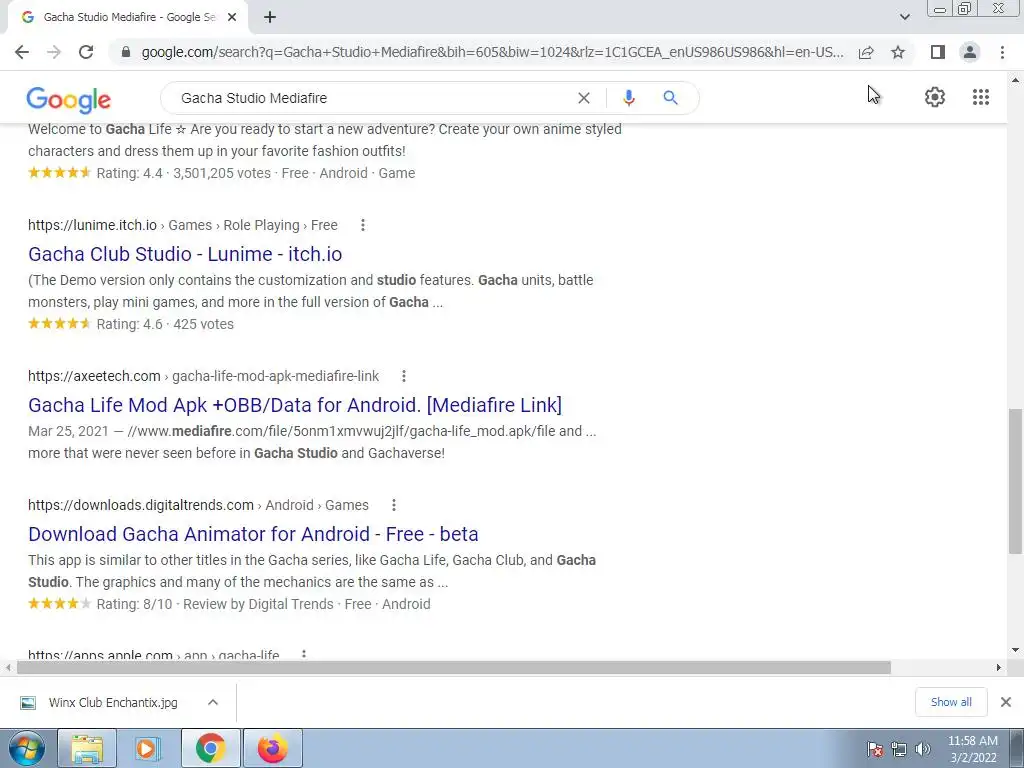Close the downloads bar
Screen dimensions: 1024x768
(1006, 702)
